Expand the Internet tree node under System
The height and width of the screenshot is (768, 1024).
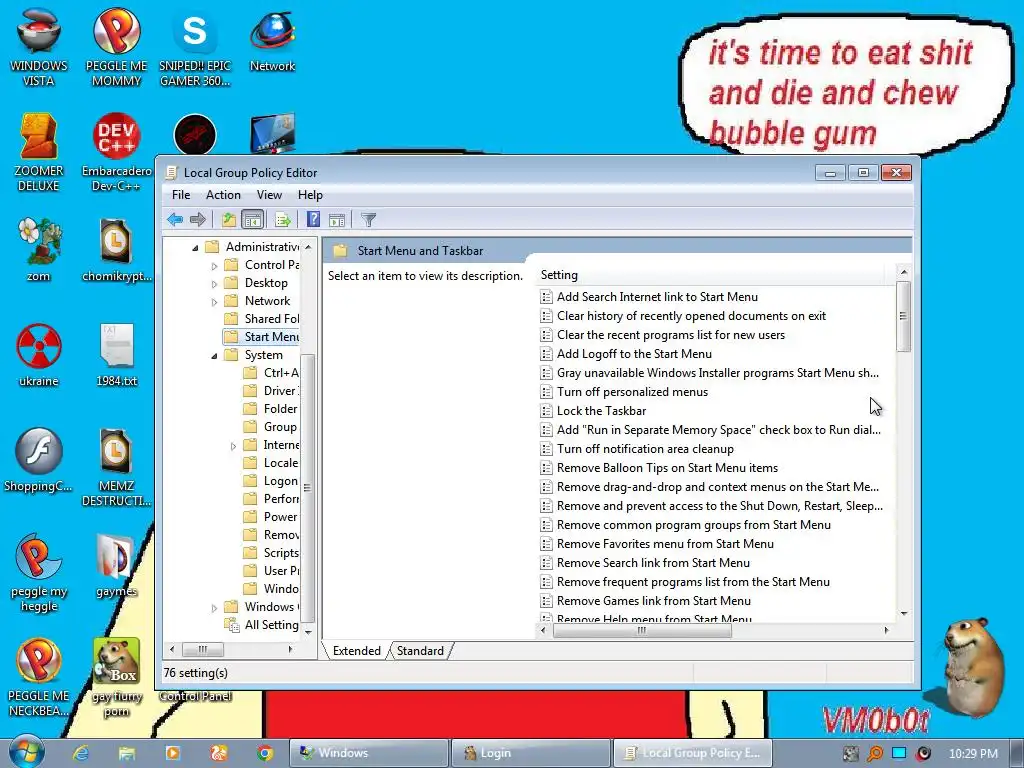pyautogui.click(x=233, y=446)
